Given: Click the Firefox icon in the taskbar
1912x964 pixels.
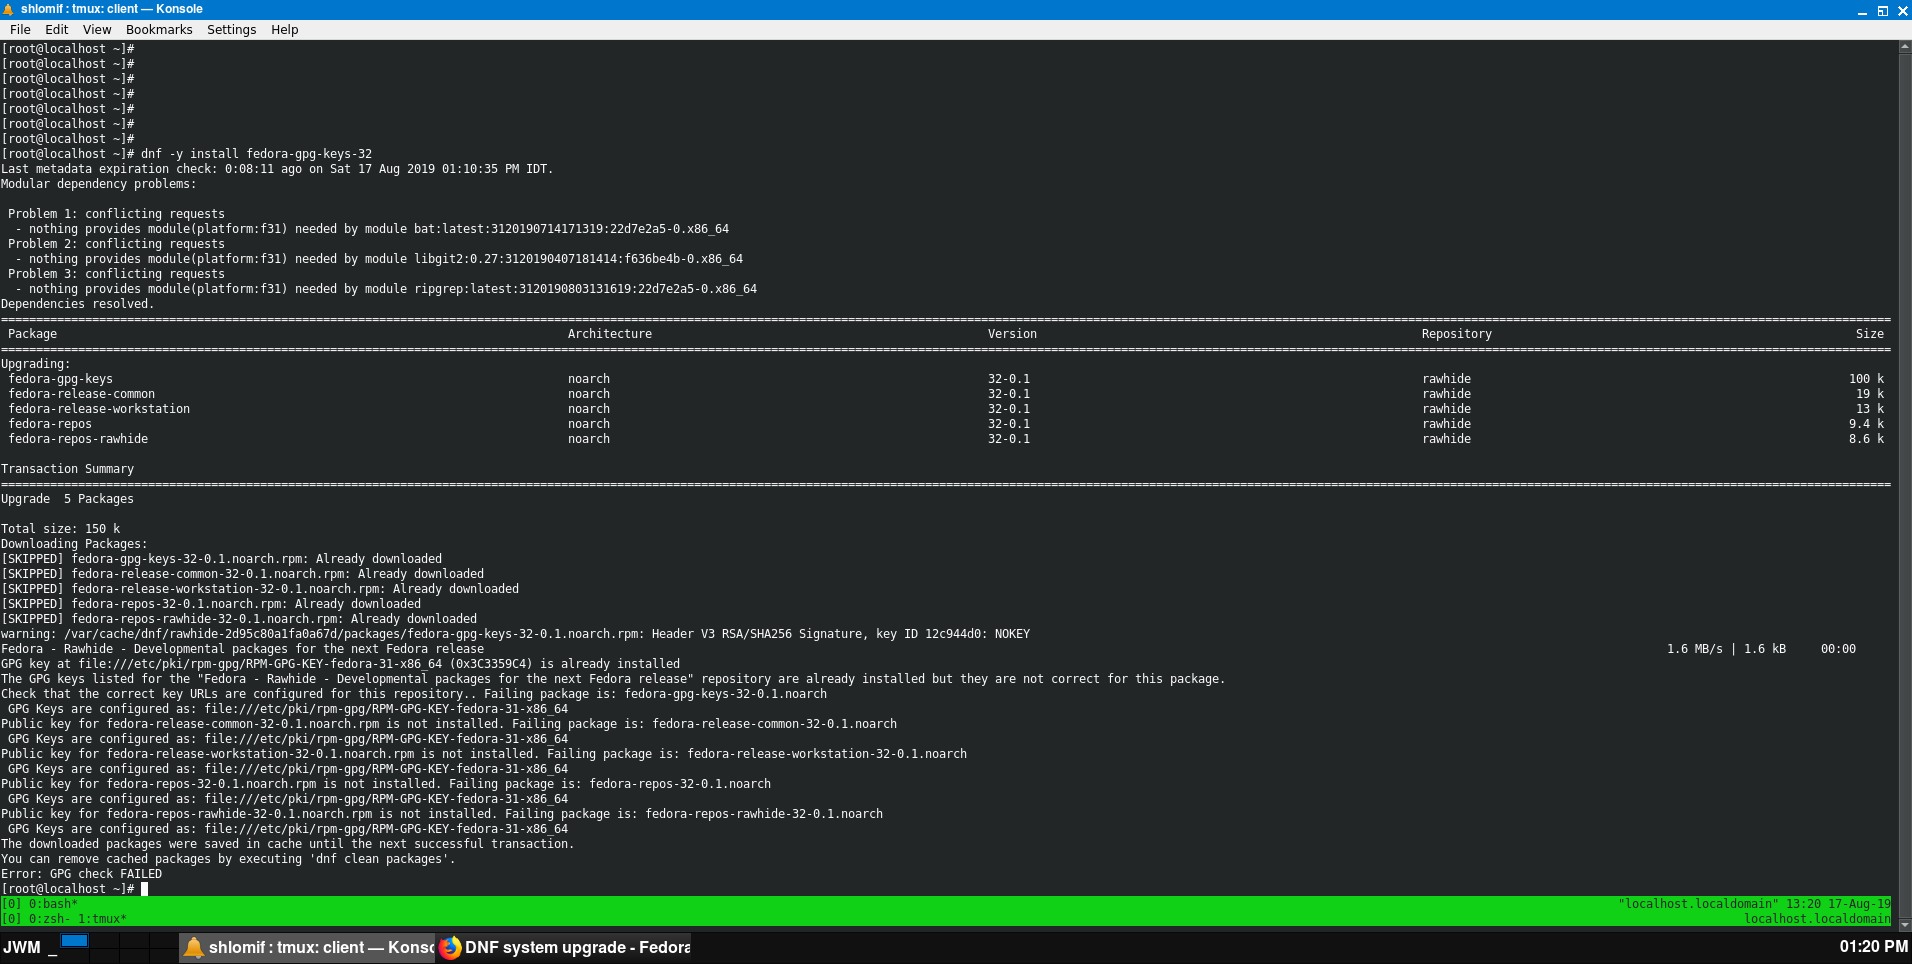Looking at the screenshot, I should (x=450, y=947).
